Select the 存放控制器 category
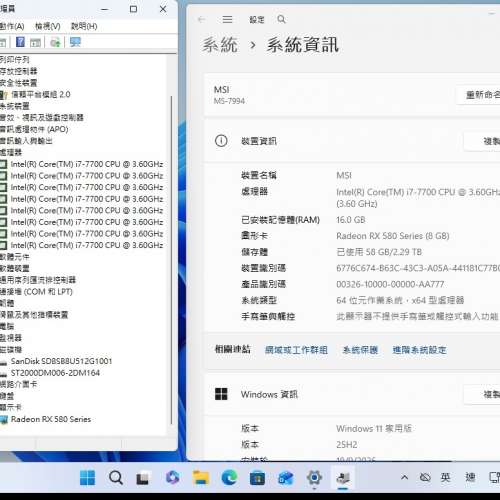Viewport: 500px width, 500px height. 18,71
